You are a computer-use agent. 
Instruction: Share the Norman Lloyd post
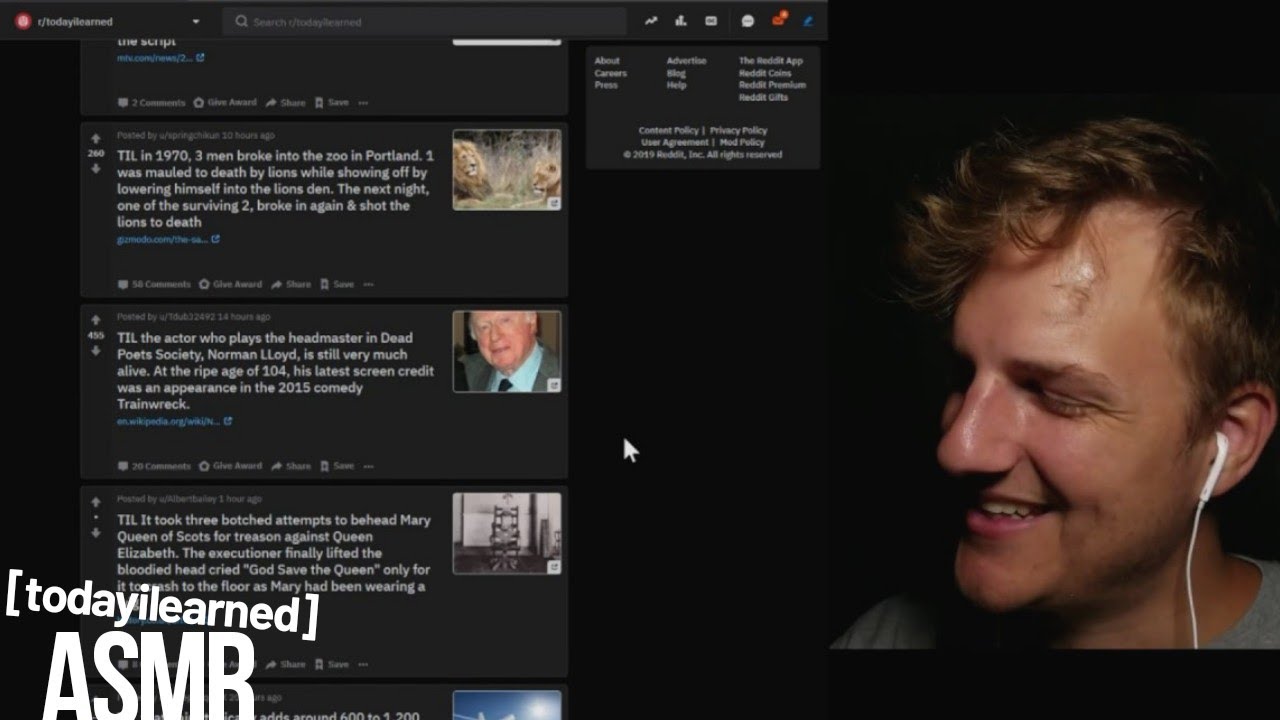pyautogui.click(x=290, y=466)
